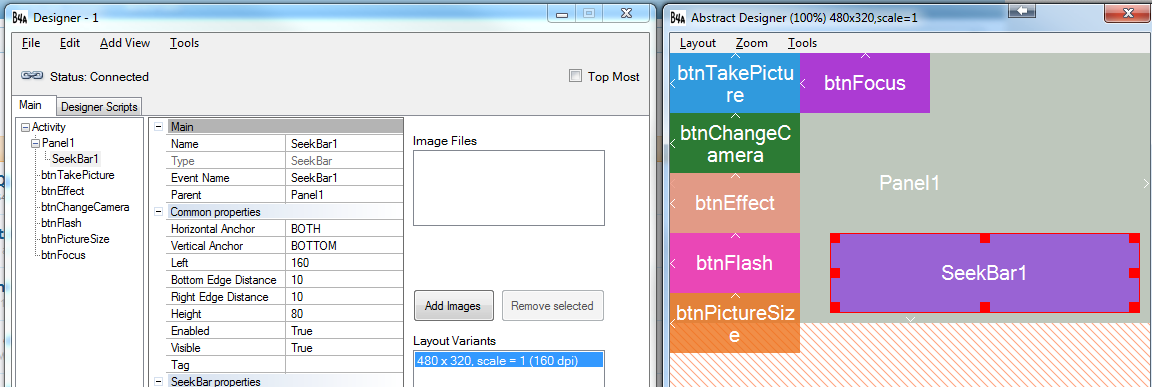Viewport: 1152px width, 387px height.
Task: Click the Event Name value field
Action: tap(344, 178)
